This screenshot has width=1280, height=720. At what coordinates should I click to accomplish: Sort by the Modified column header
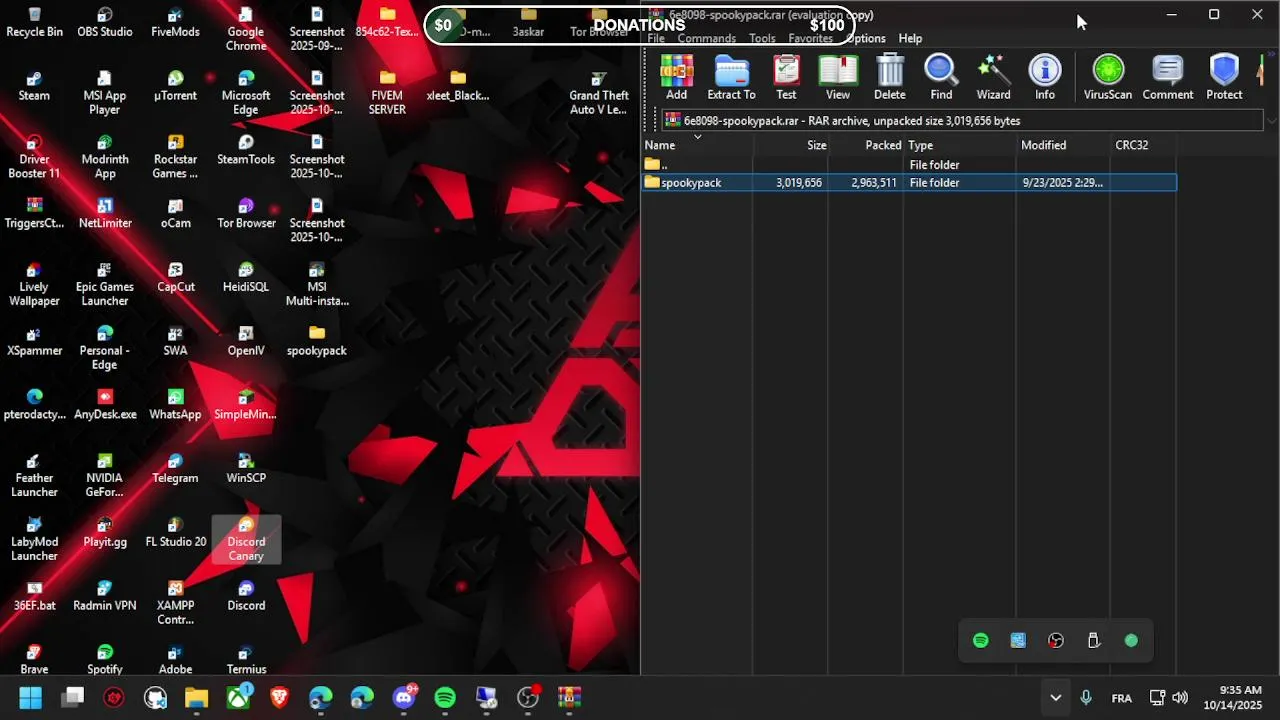pyautogui.click(x=1062, y=145)
